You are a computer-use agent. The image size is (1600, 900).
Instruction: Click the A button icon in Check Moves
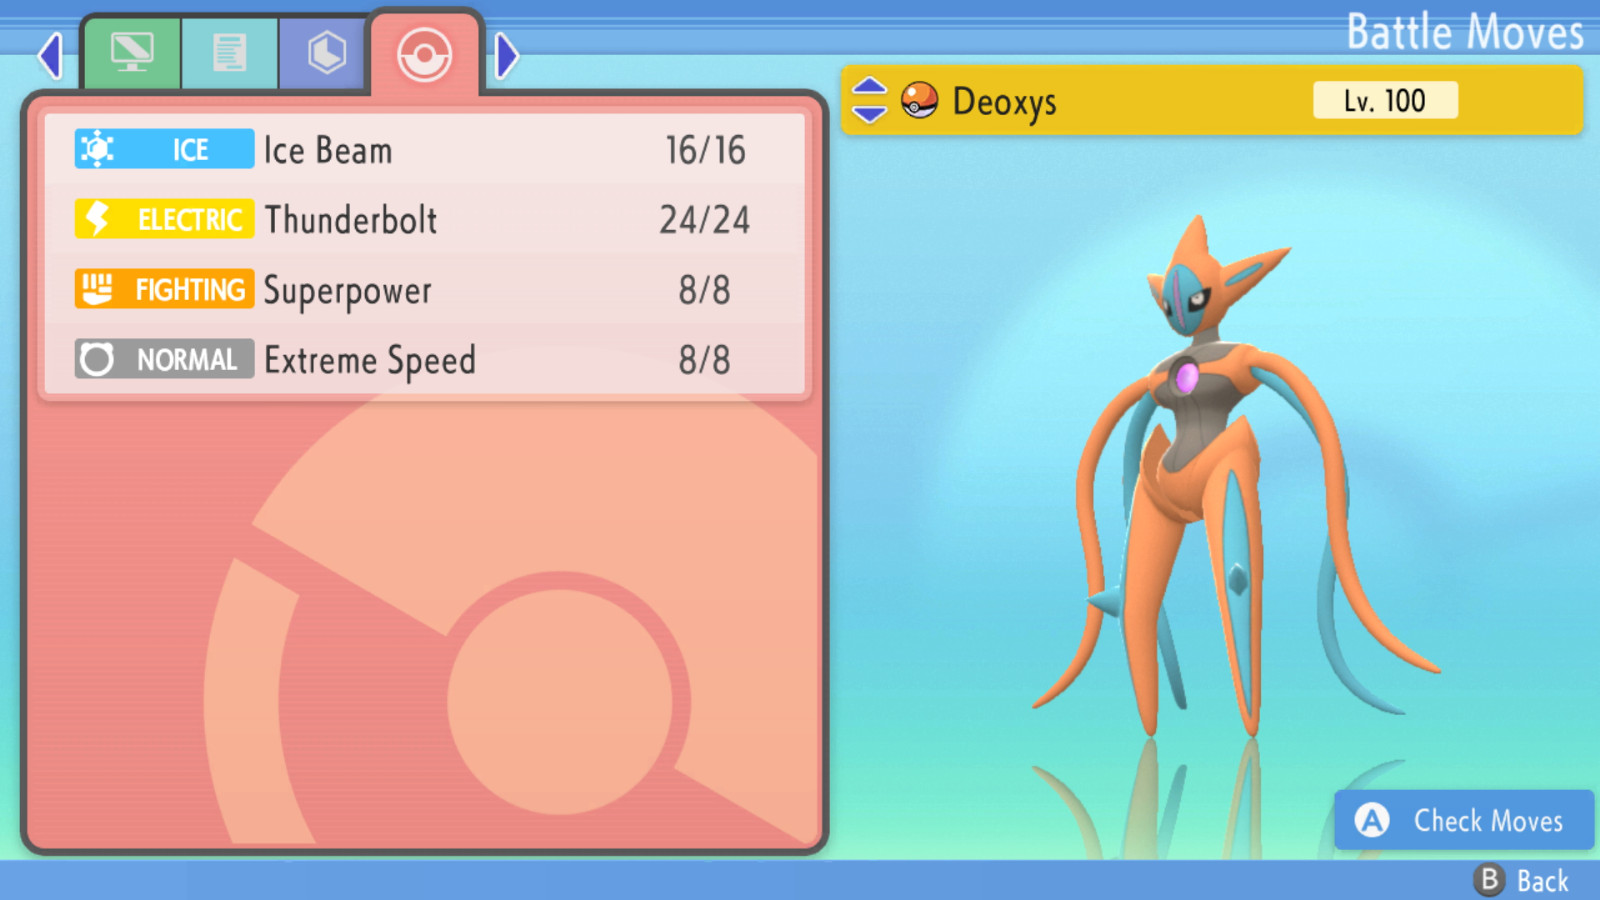tap(1372, 821)
